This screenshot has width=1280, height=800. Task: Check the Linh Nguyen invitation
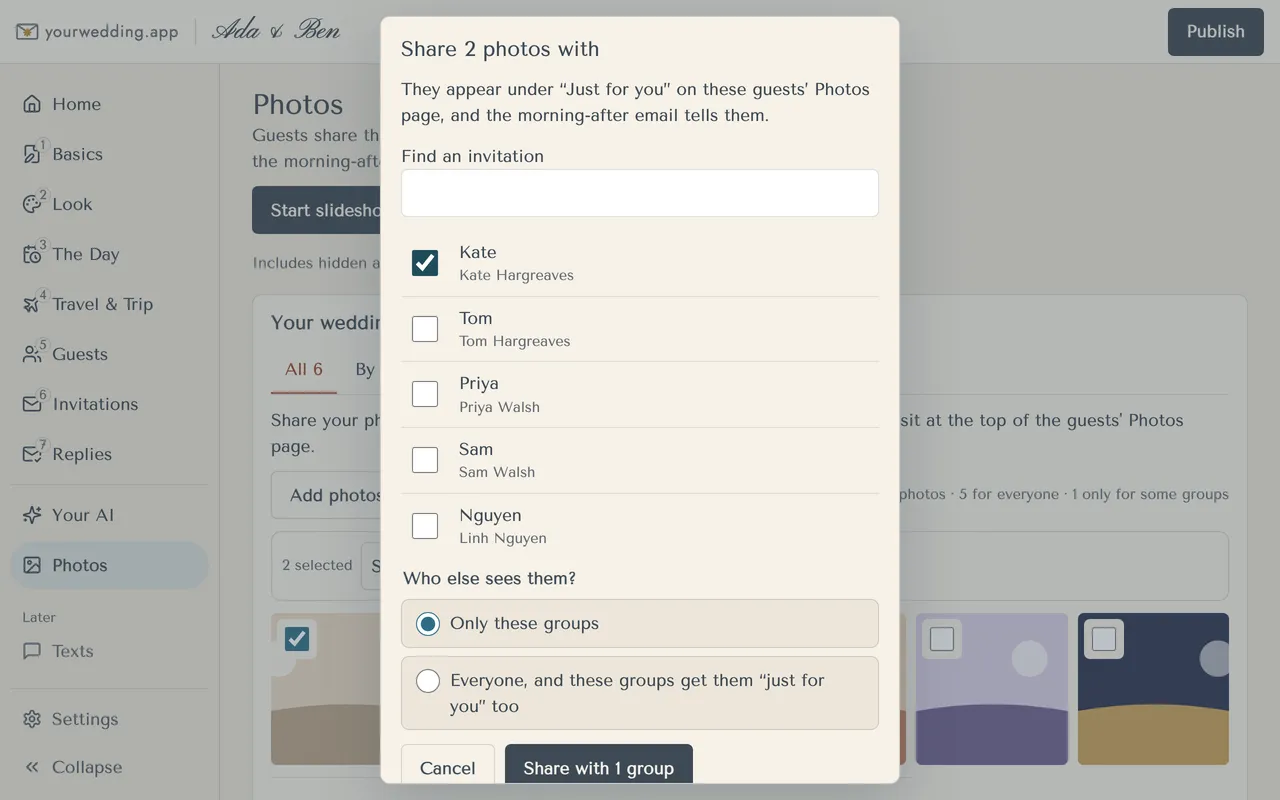coord(425,526)
